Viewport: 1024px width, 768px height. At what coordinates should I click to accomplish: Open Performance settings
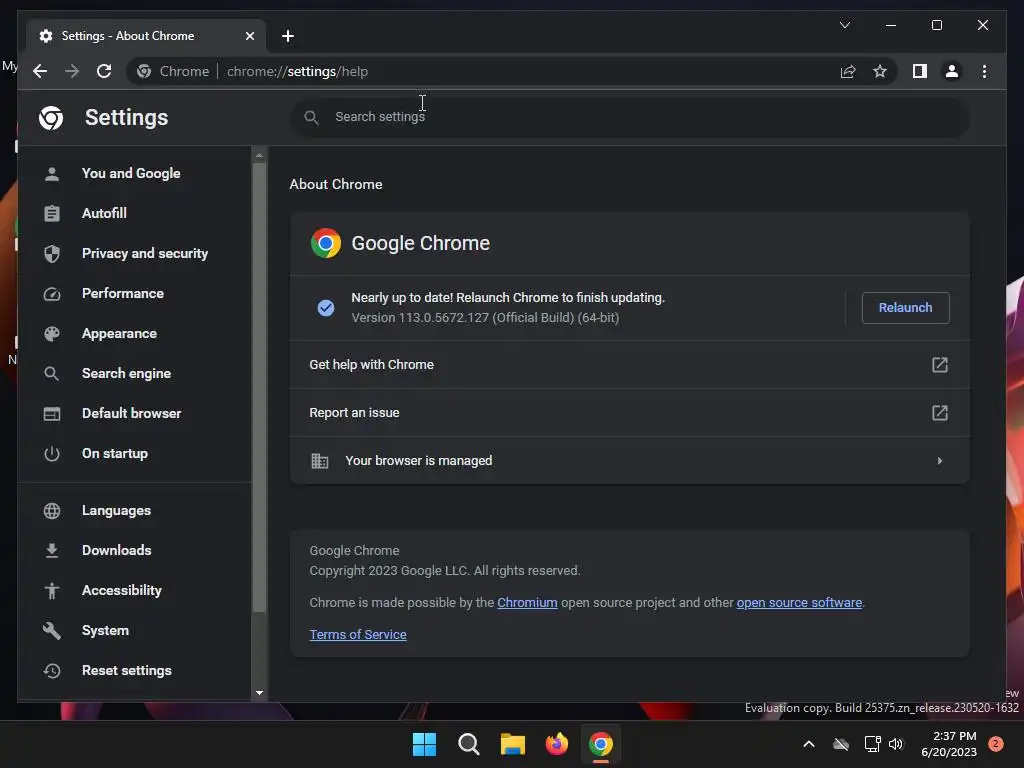(123, 293)
